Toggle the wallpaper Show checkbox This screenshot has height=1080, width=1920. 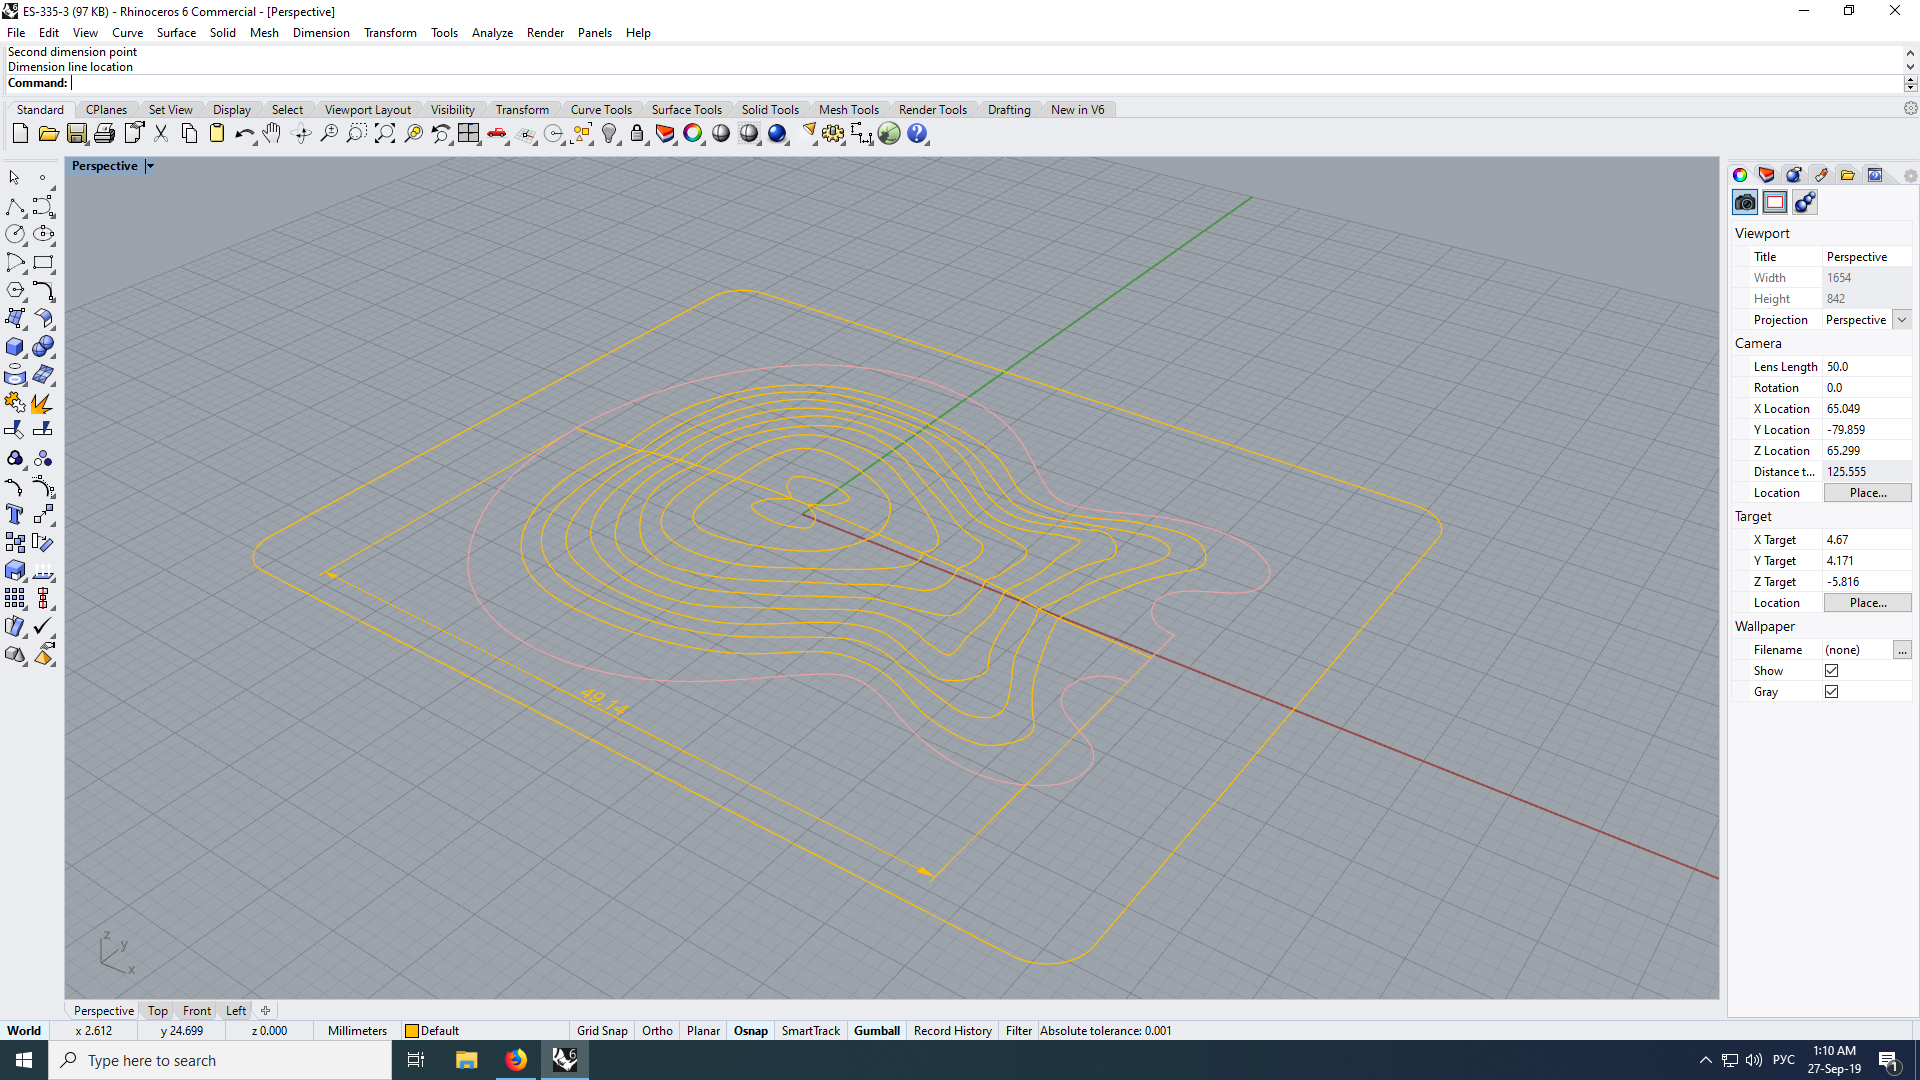click(x=1831, y=671)
